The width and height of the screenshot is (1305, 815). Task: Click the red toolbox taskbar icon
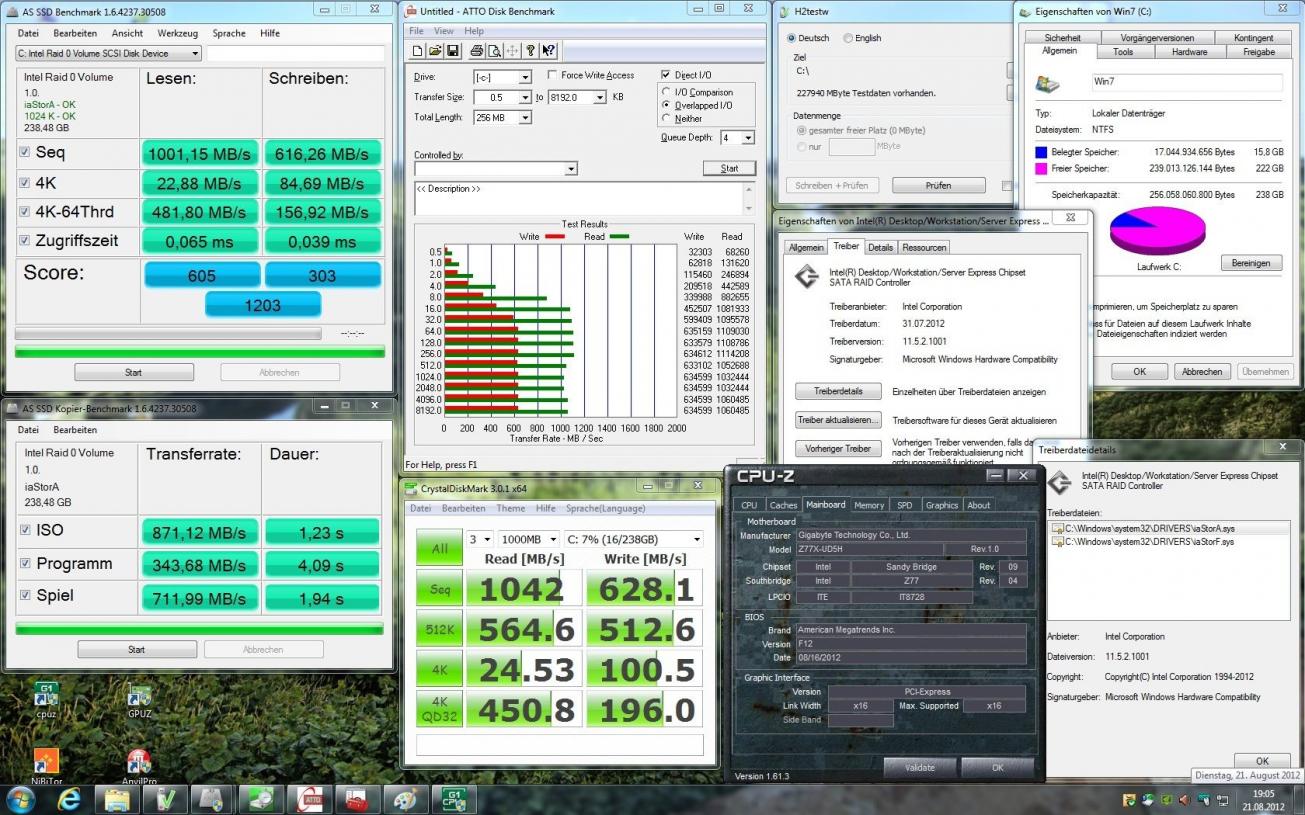pos(357,799)
